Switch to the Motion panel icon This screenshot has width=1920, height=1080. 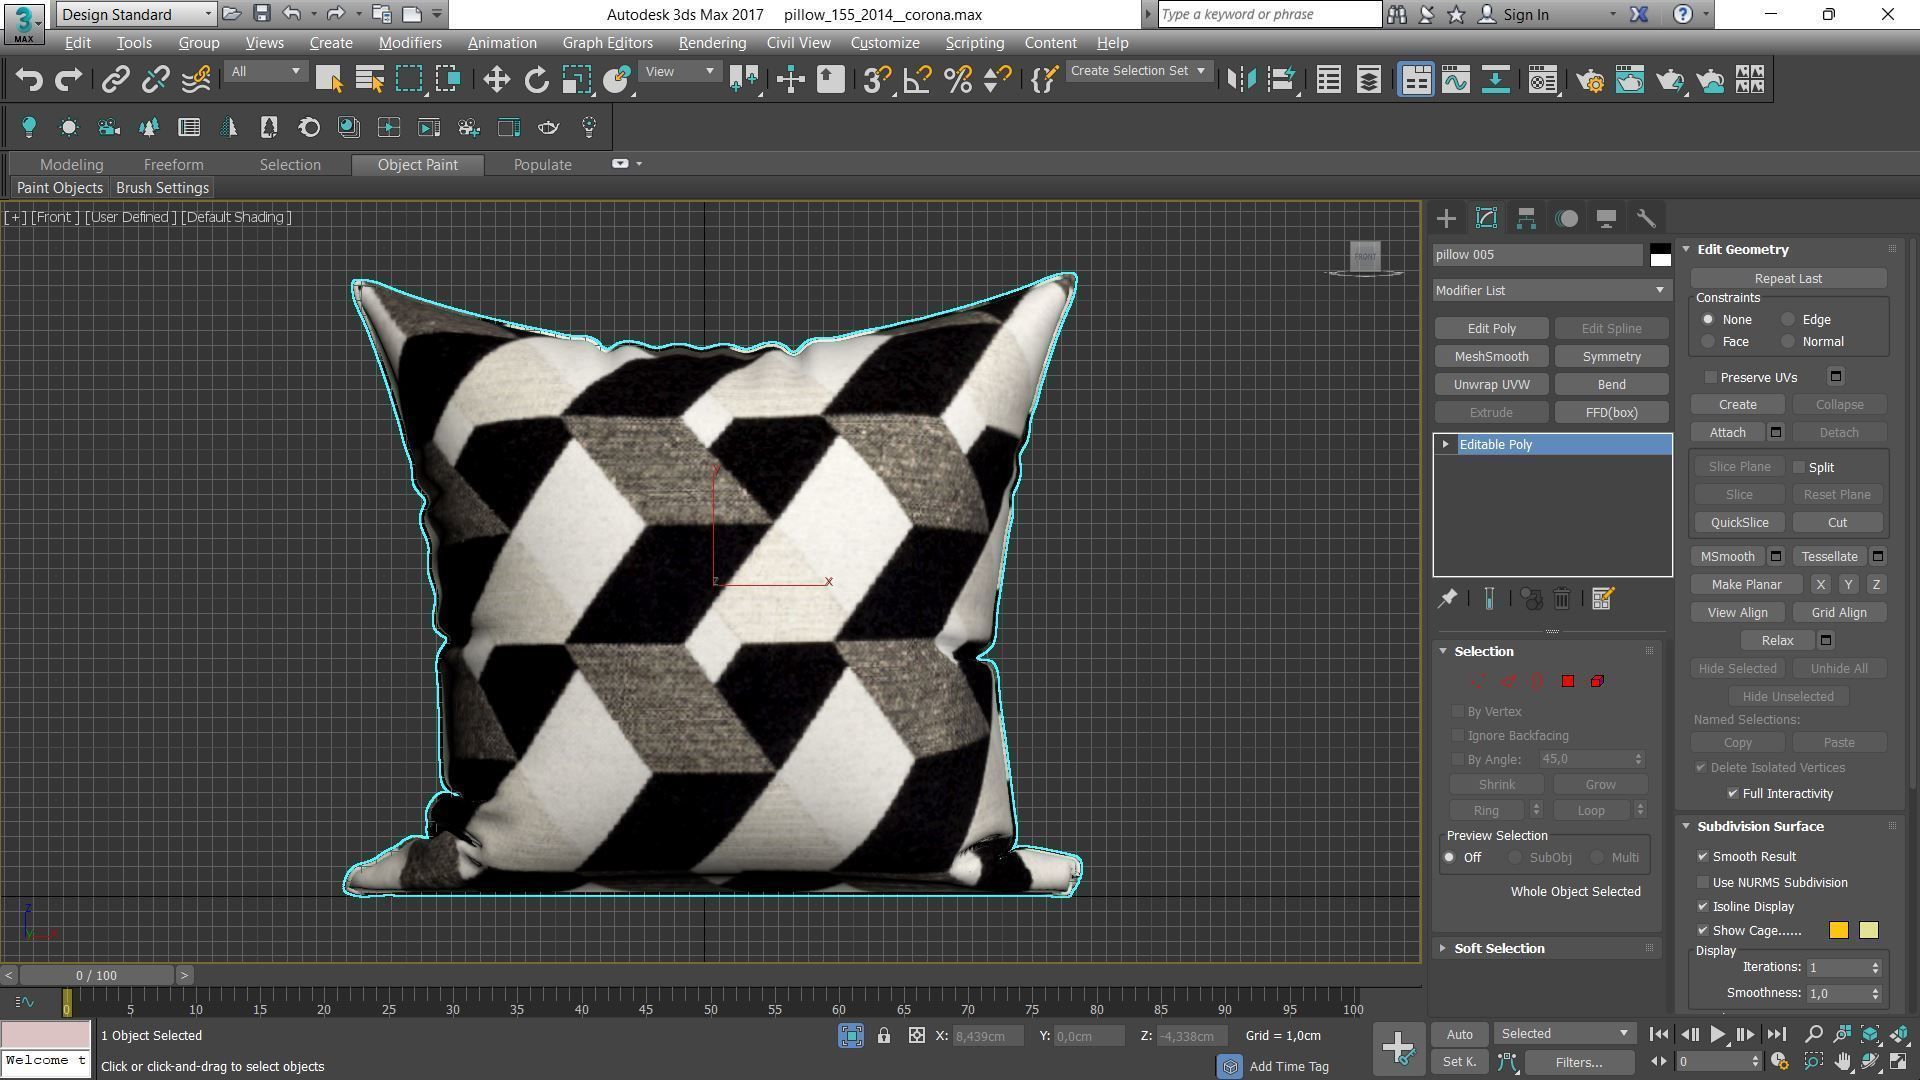pos(1566,218)
